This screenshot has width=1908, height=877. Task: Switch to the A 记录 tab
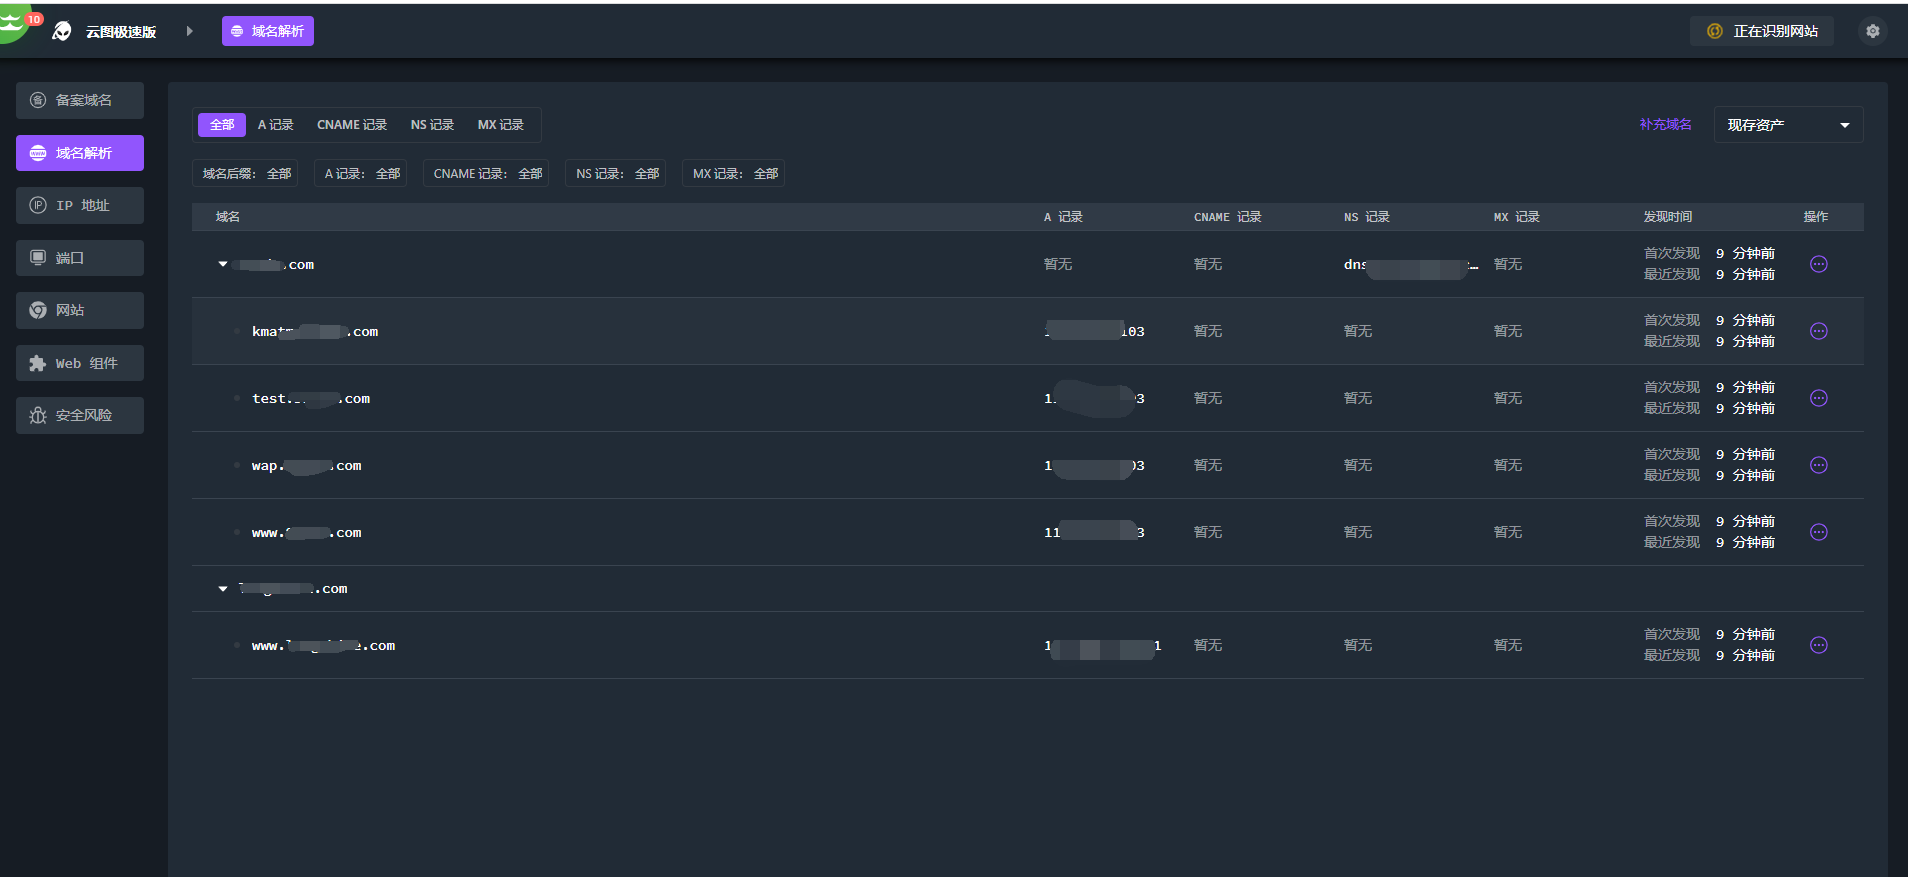tap(275, 125)
